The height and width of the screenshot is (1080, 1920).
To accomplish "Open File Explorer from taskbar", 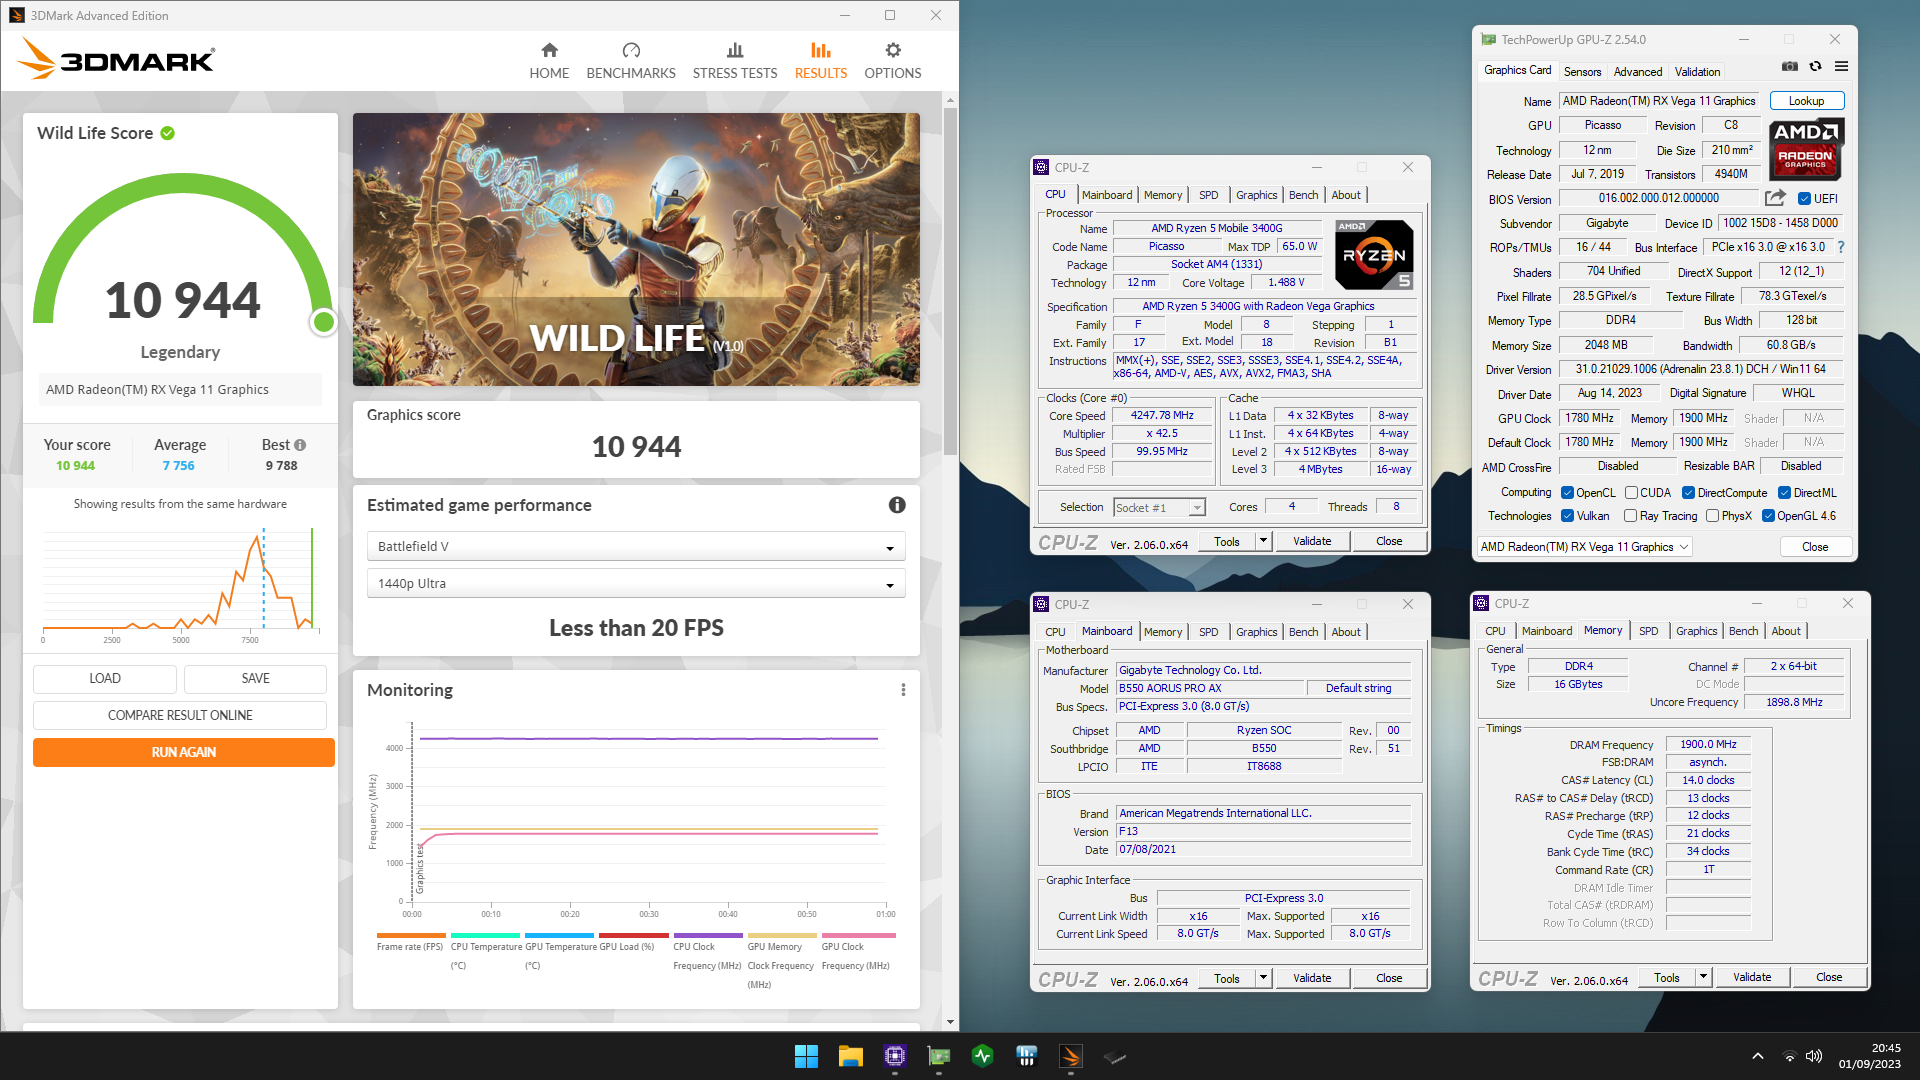I will (x=850, y=1056).
